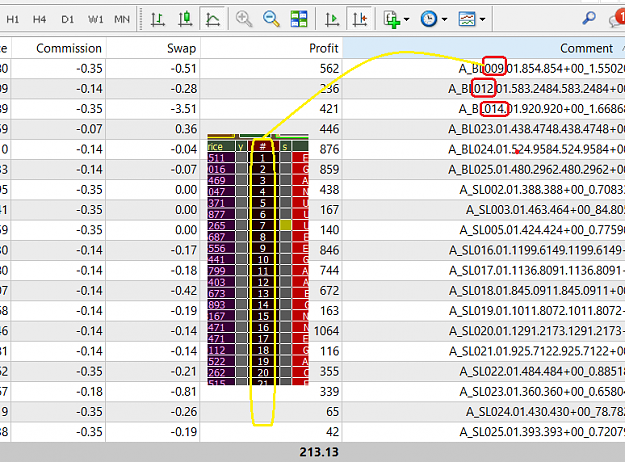Select commission -0.18 in the A_SL023 row
The height and width of the screenshot is (462, 625).
89,391
